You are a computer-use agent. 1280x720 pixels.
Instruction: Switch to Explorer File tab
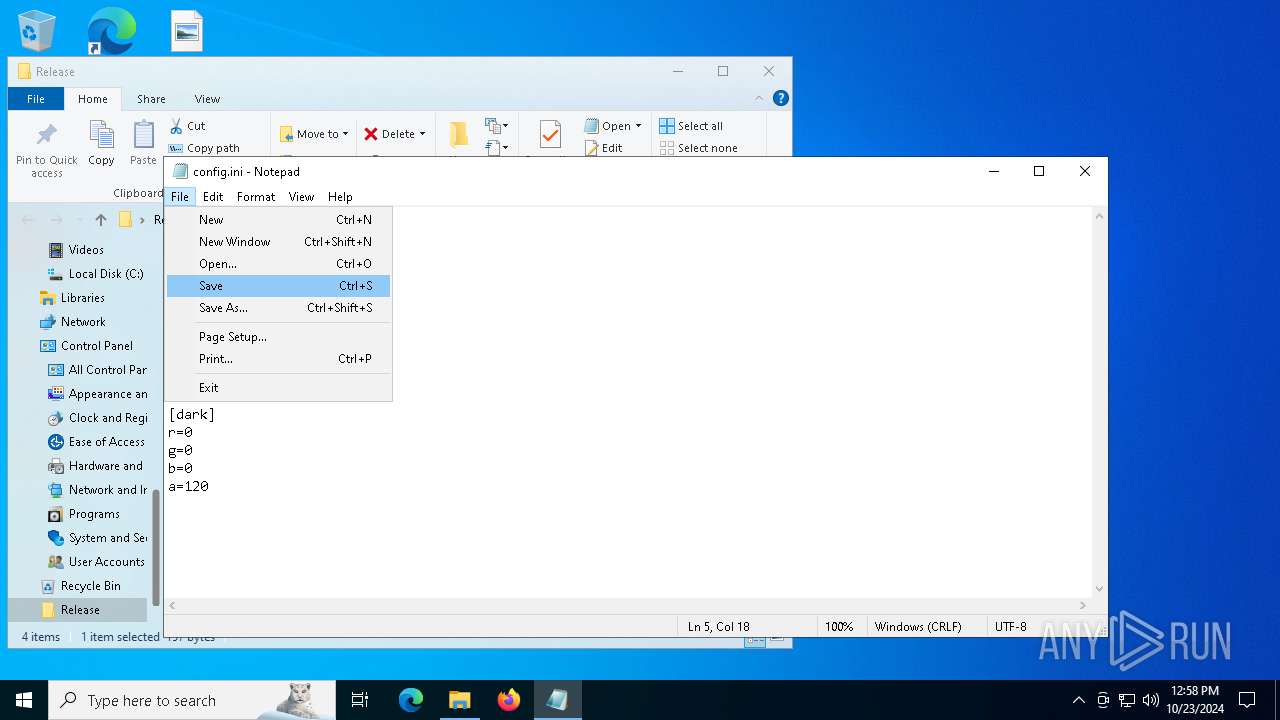tap(36, 99)
